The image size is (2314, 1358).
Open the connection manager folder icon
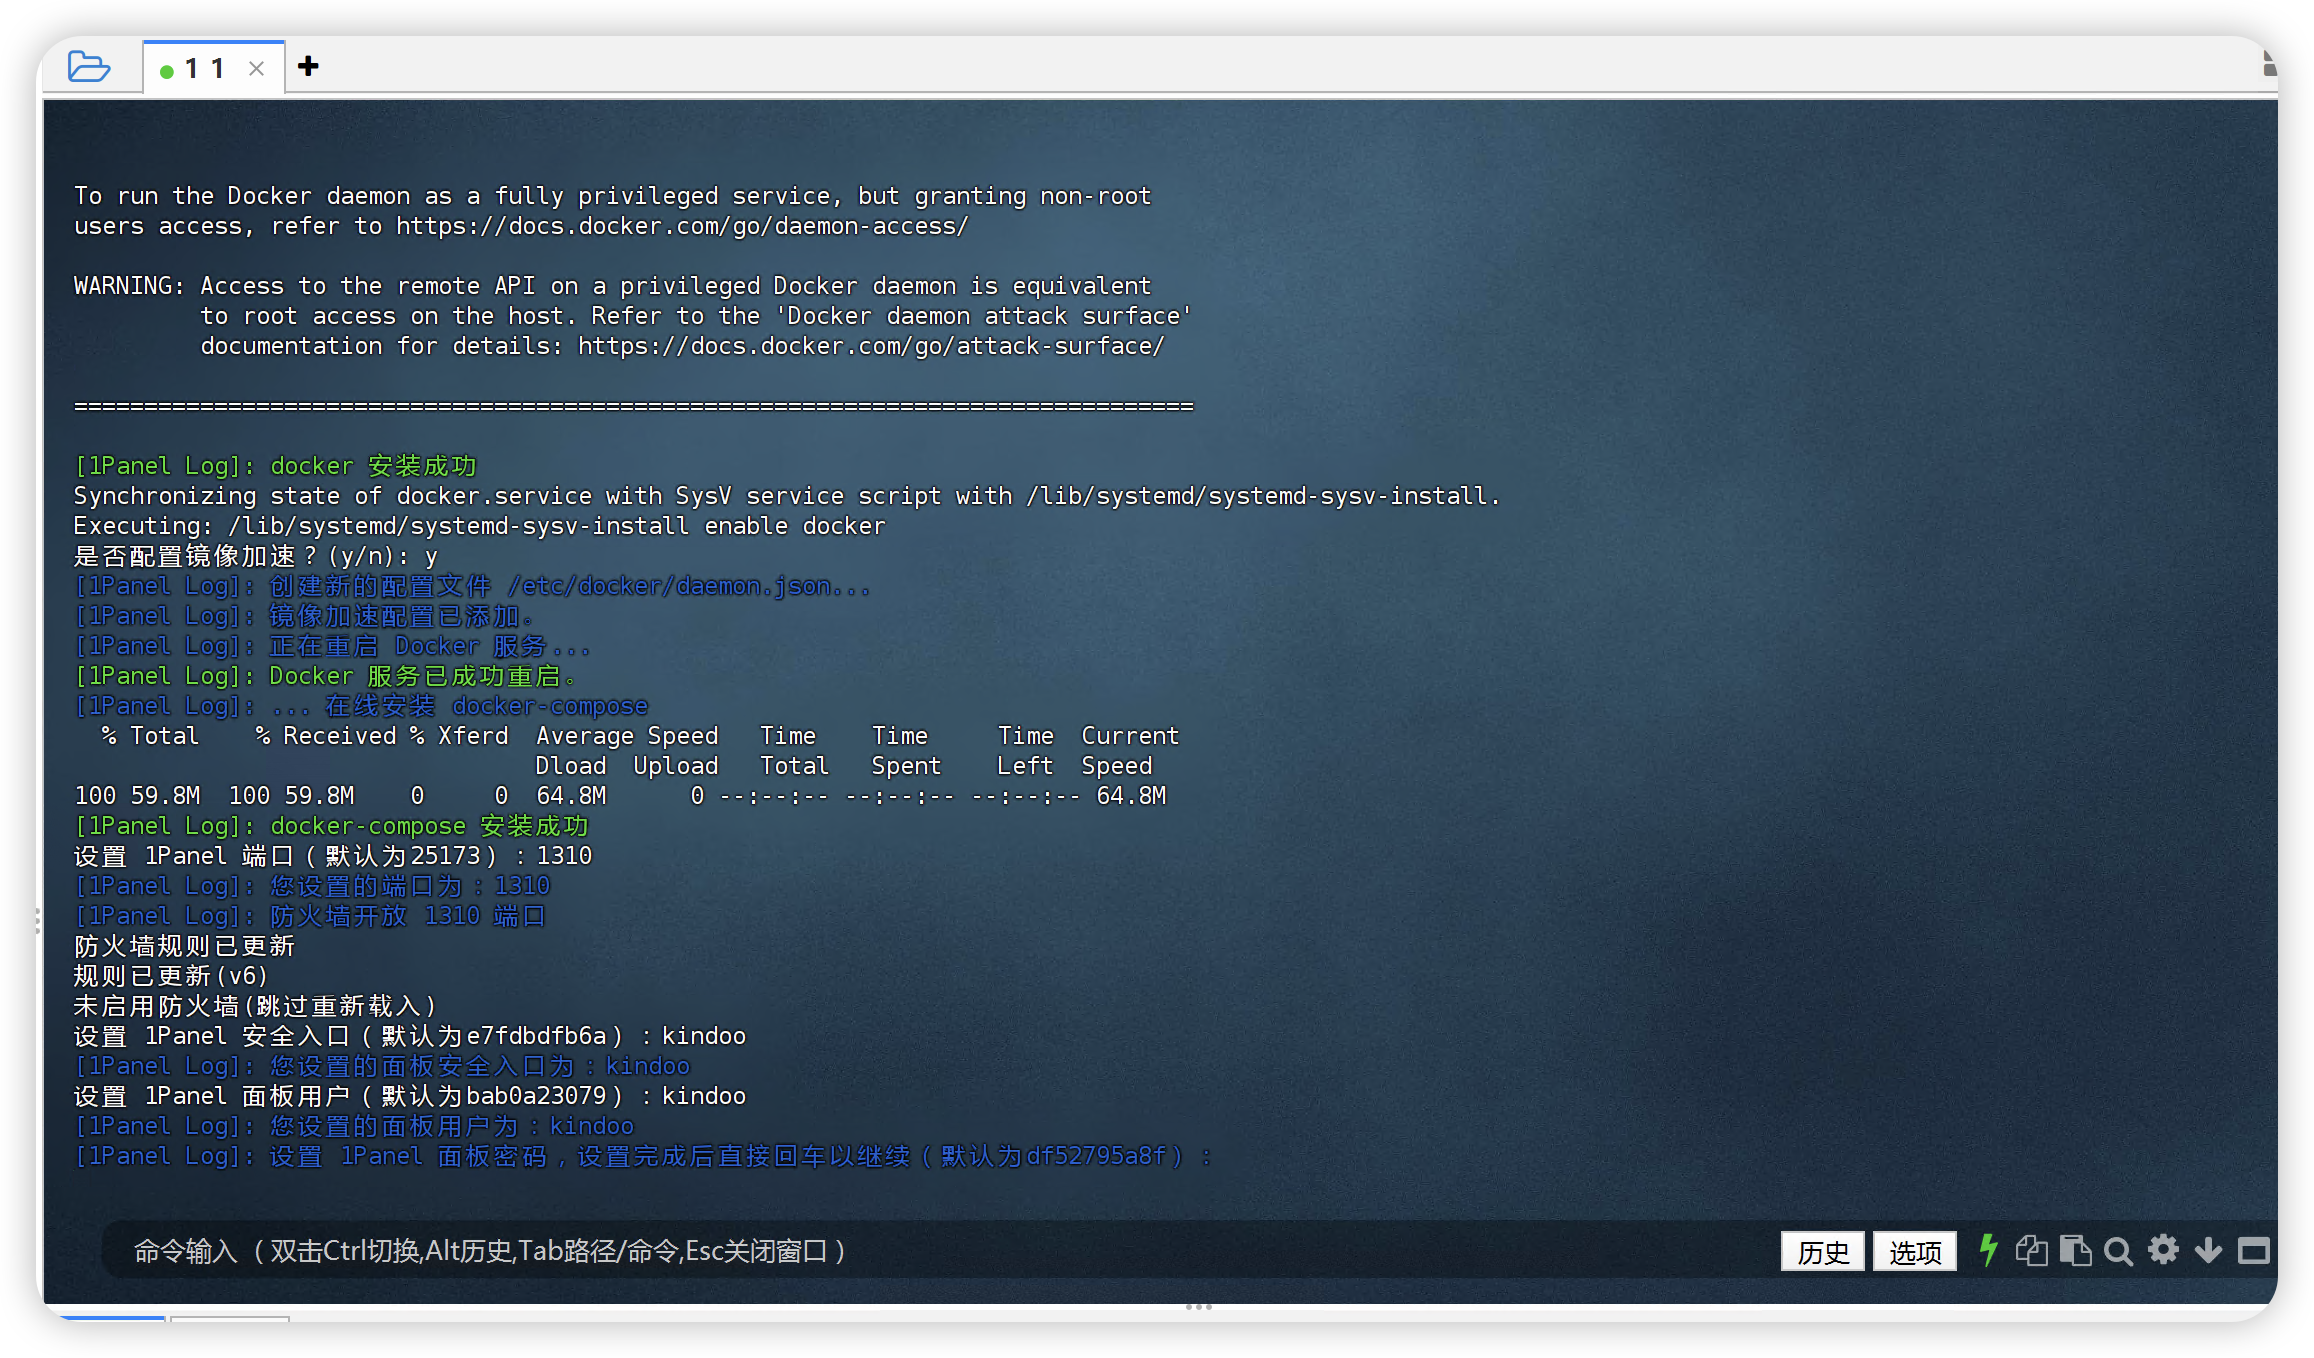pyautogui.click(x=89, y=67)
